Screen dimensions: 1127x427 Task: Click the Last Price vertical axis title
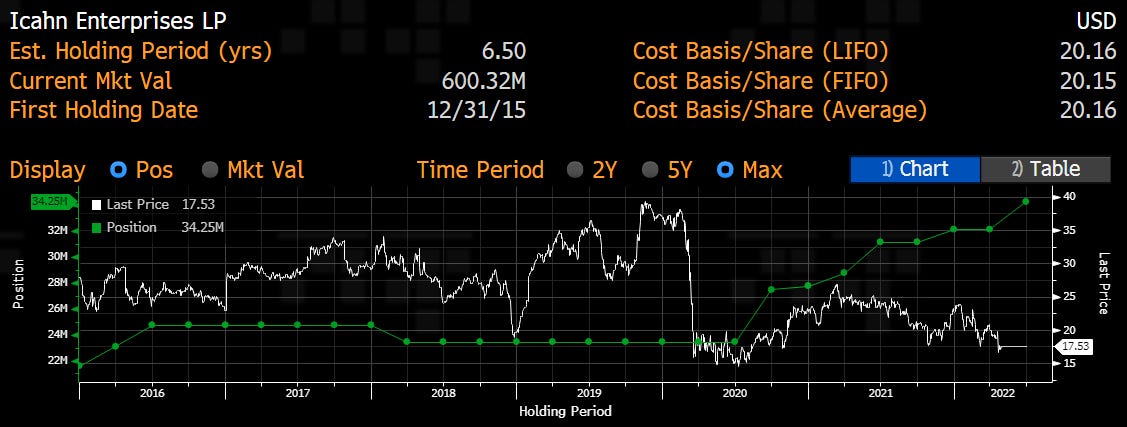point(1103,283)
